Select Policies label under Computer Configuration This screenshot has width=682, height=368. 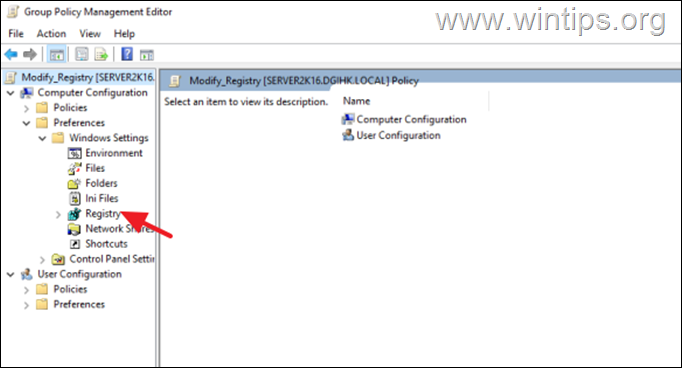70,107
